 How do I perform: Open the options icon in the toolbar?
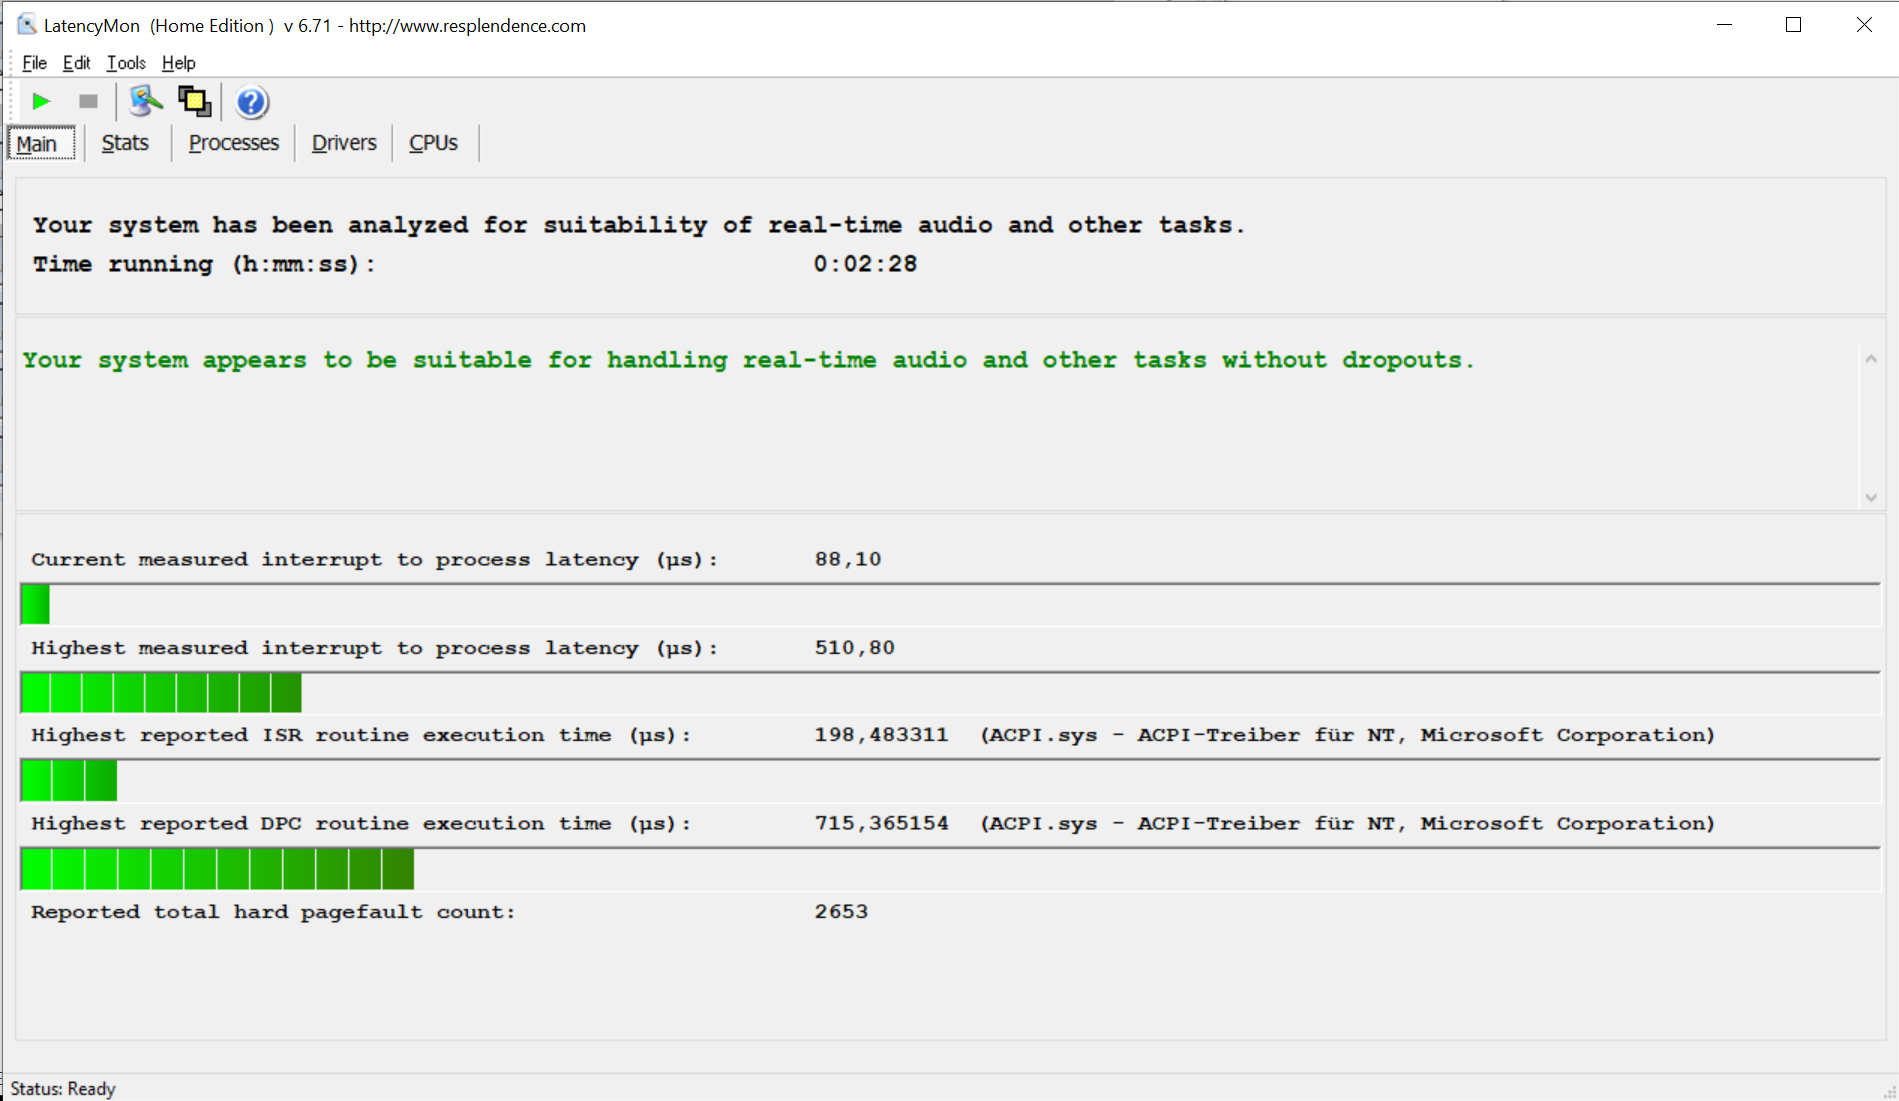pyautogui.click(x=146, y=101)
